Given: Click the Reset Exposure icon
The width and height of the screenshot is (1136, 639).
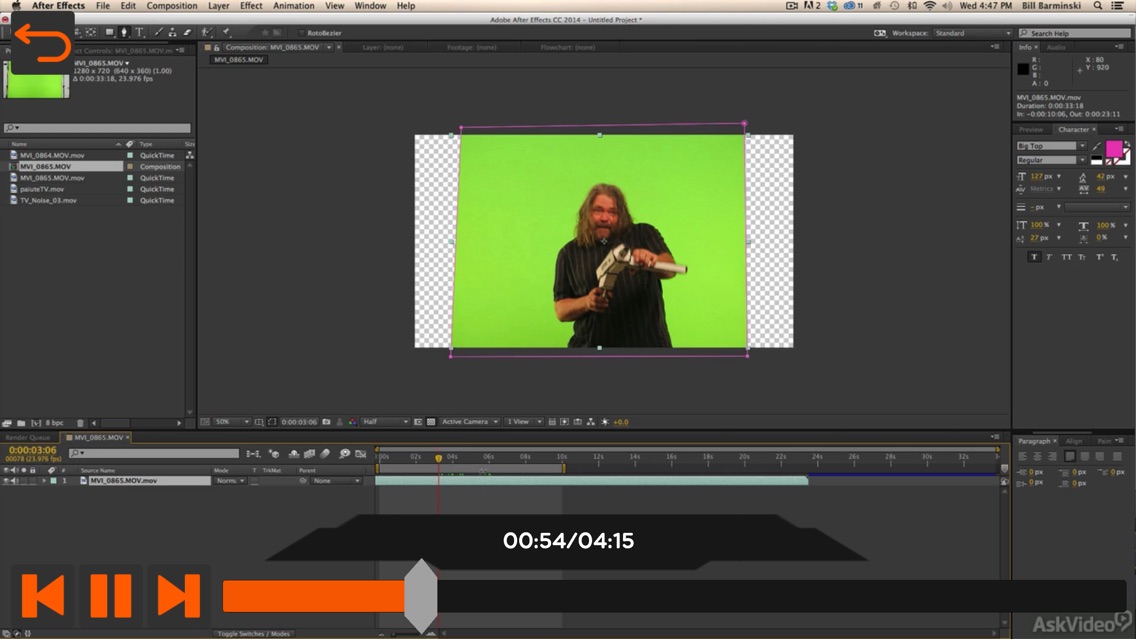Looking at the screenshot, I should tap(605, 422).
